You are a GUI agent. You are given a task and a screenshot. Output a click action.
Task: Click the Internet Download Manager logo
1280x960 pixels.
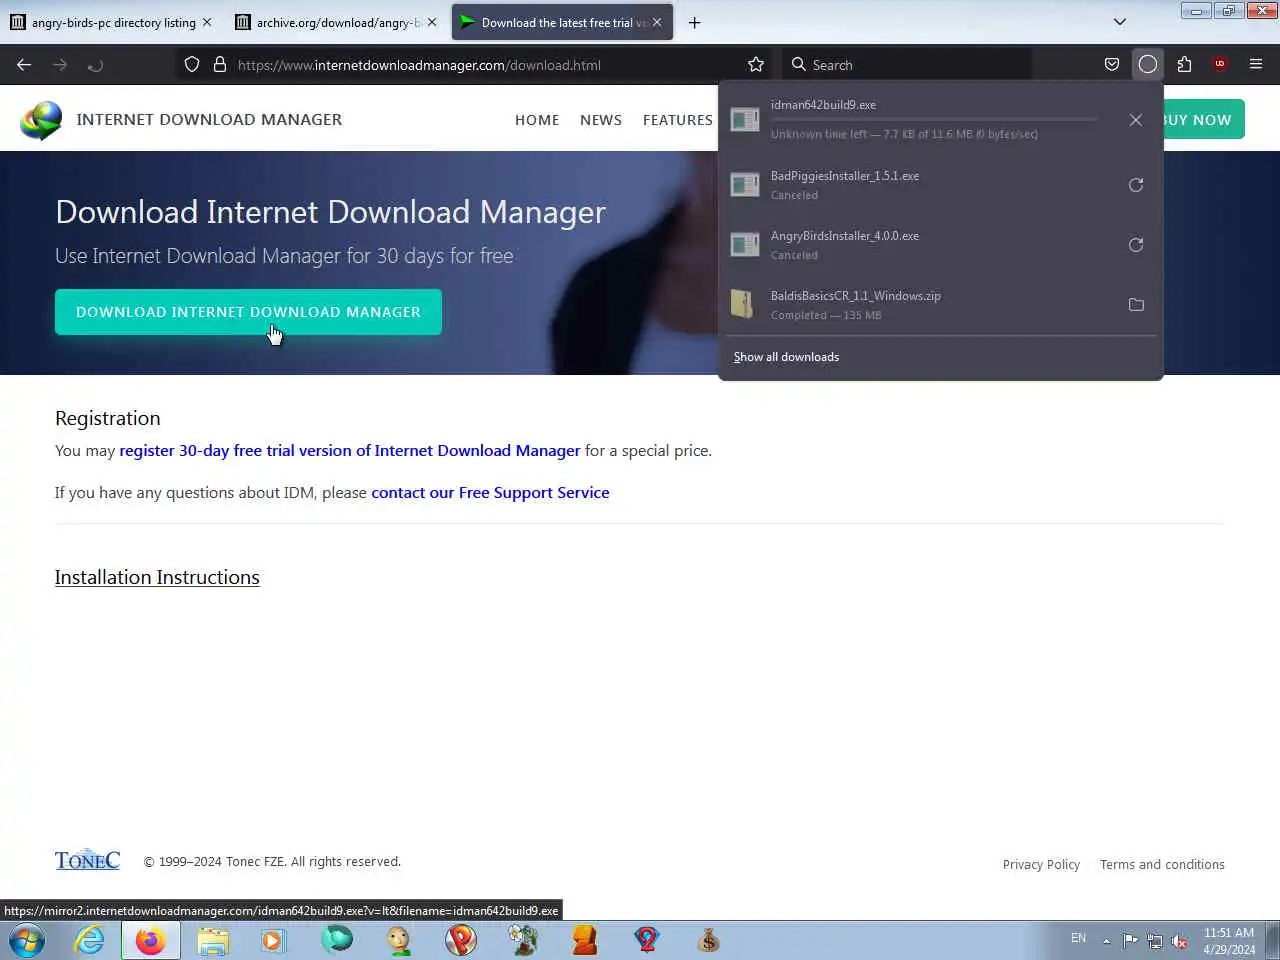click(41, 120)
